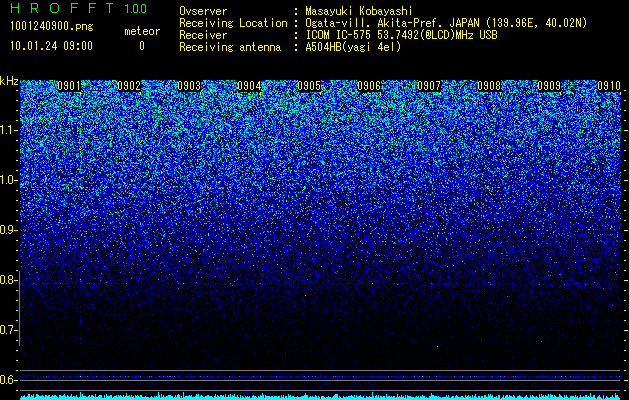629x400 pixels.
Task: Click the kHz axis unit label
Action: pos(9,81)
